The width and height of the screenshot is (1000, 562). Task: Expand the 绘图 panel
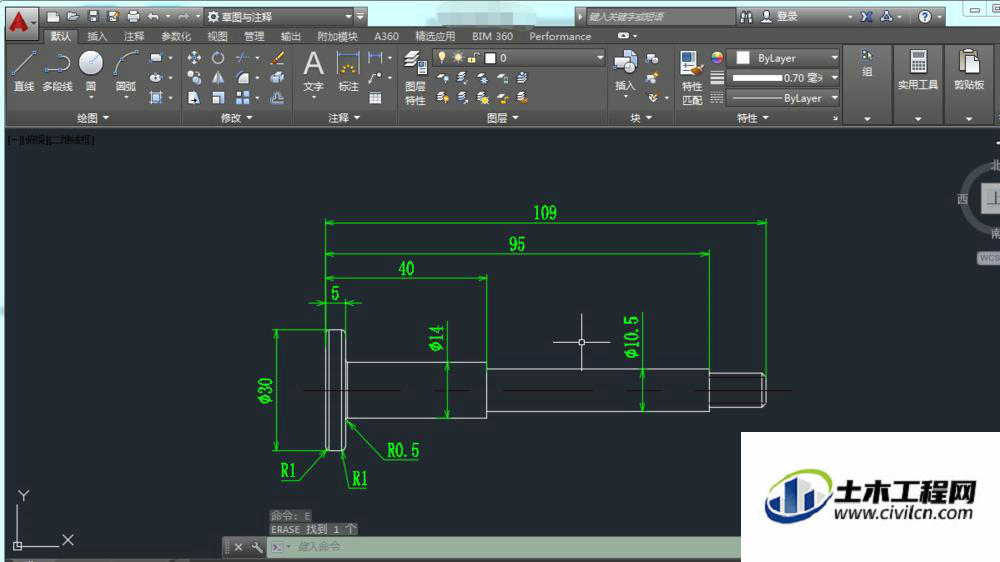(92, 117)
